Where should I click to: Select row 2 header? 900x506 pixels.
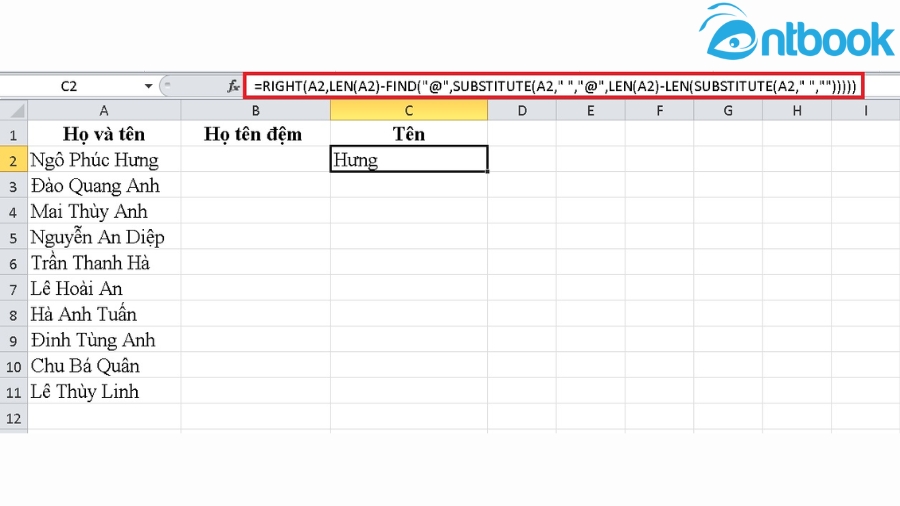pos(14,160)
